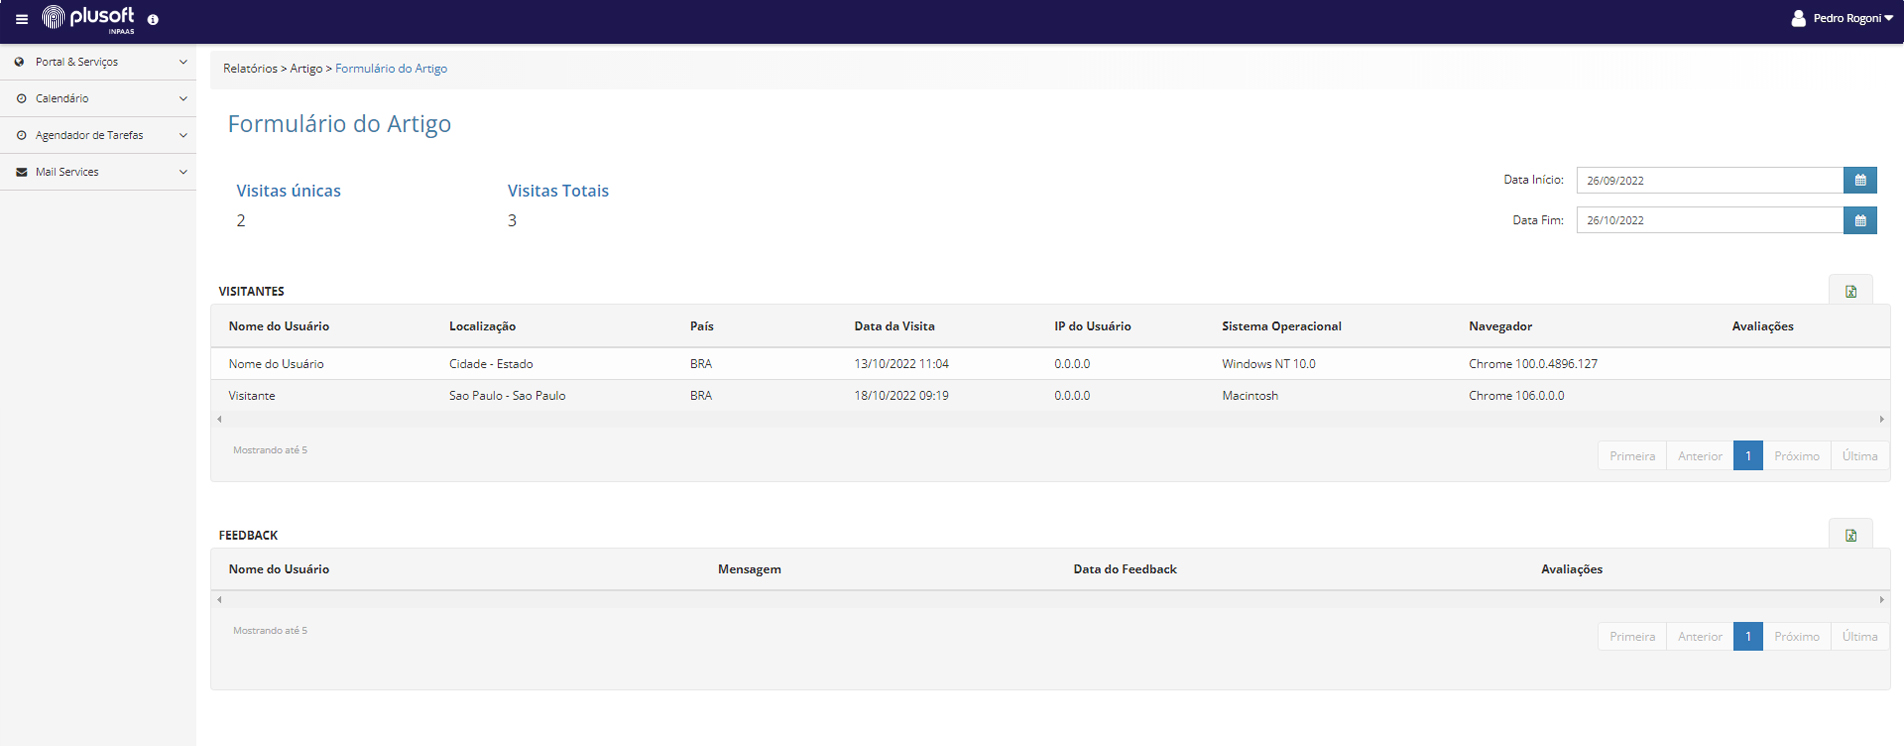Image resolution: width=1904 pixels, height=746 pixels.
Task: Select visitor row Visitante
Action: tap(1050, 396)
